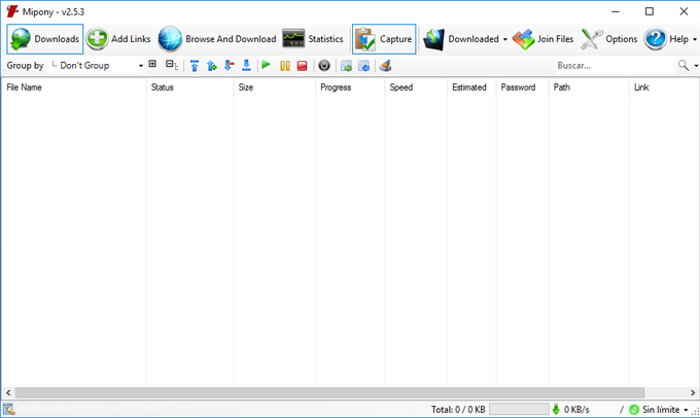The image size is (700, 418).
Task: Maximize the Mipony window
Action: tap(650, 11)
